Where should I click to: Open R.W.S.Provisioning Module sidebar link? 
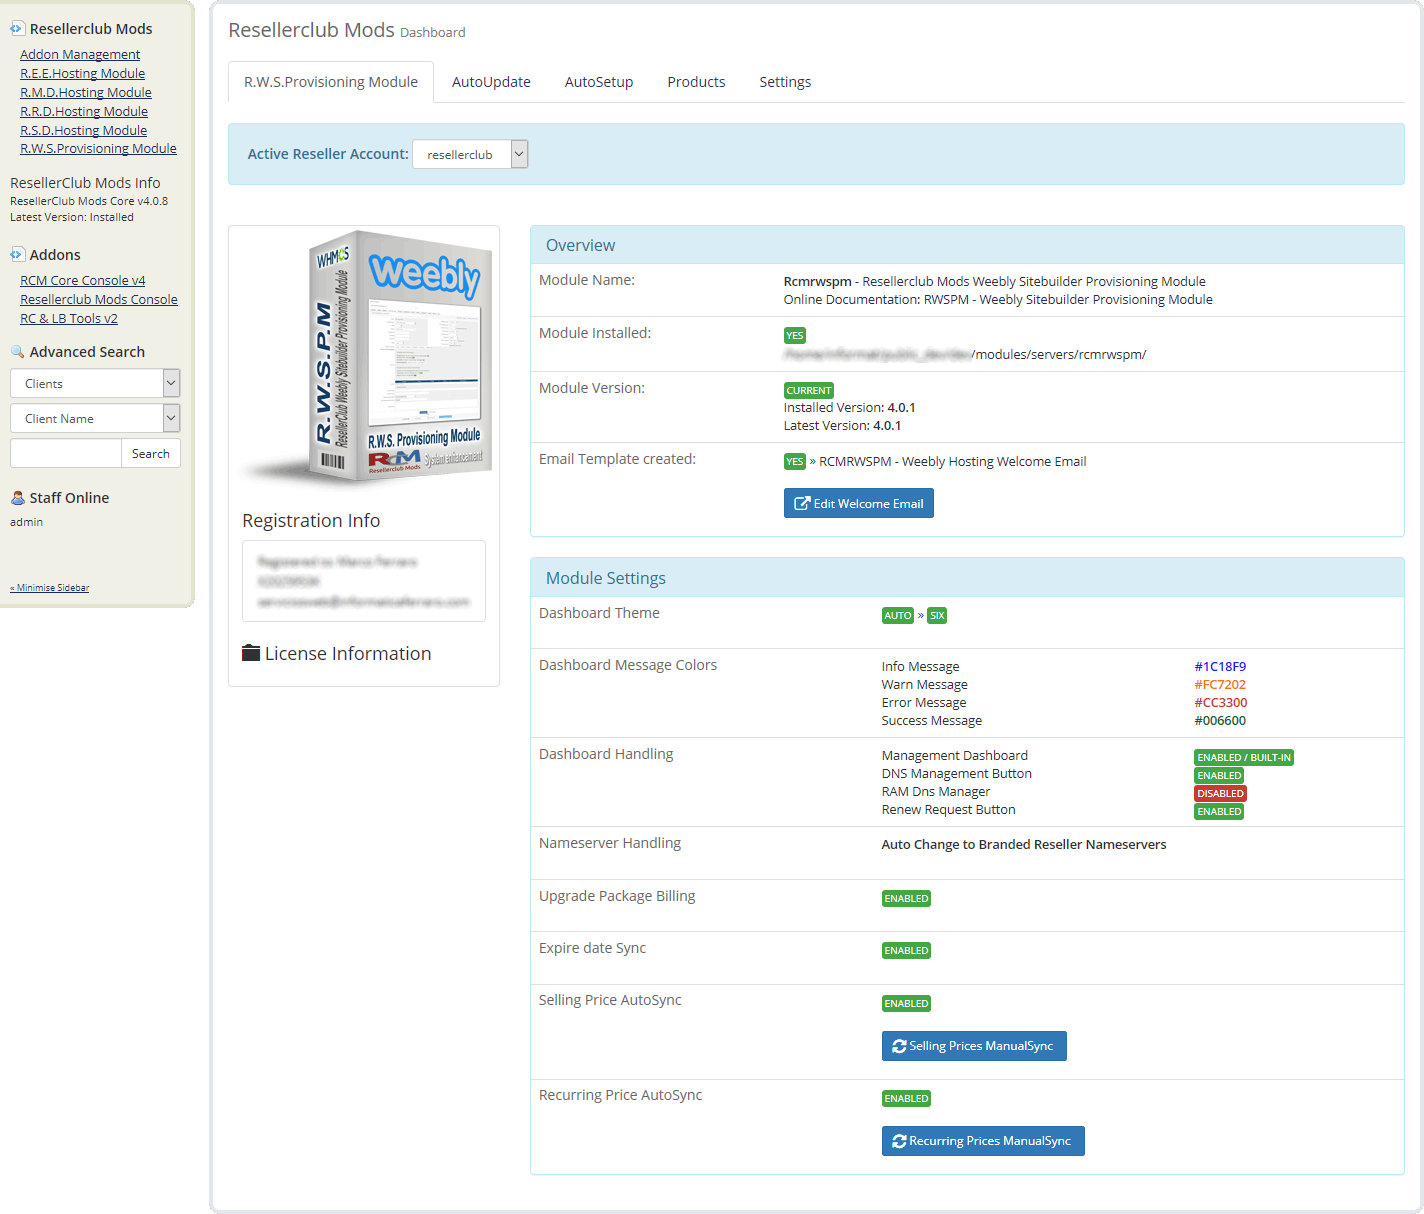pos(98,149)
